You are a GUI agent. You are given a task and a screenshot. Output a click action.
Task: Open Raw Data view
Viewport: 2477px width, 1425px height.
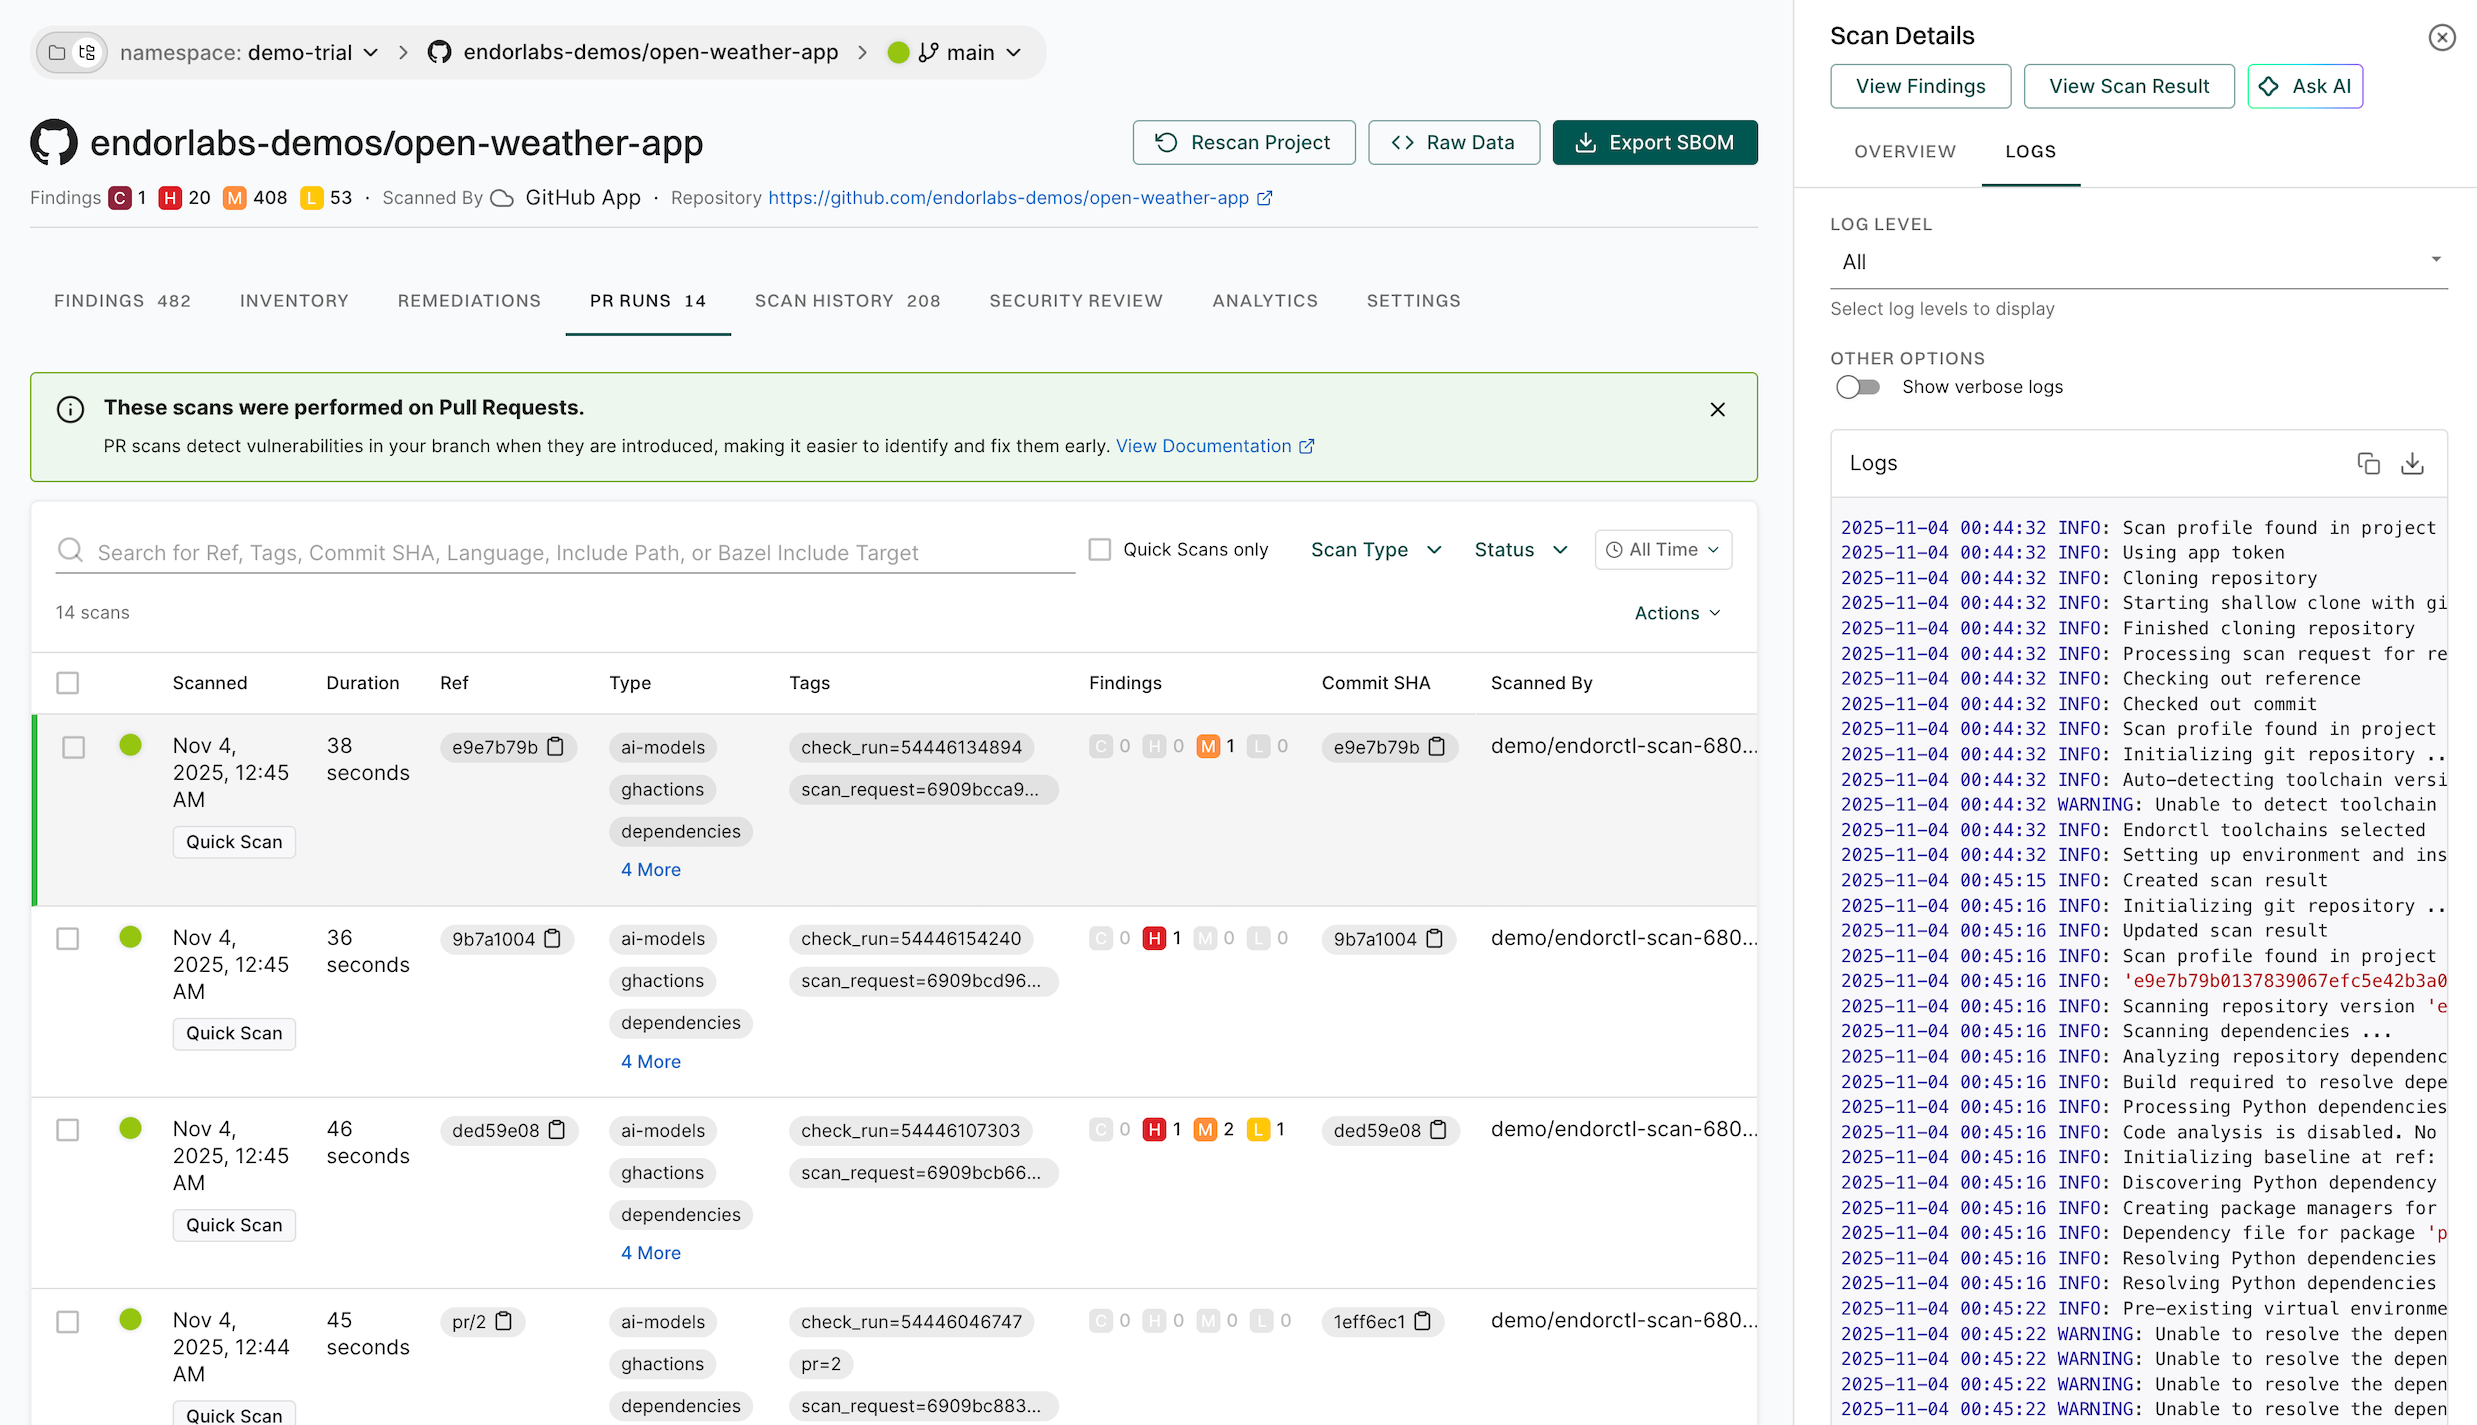pyautogui.click(x=1453, y=142)
